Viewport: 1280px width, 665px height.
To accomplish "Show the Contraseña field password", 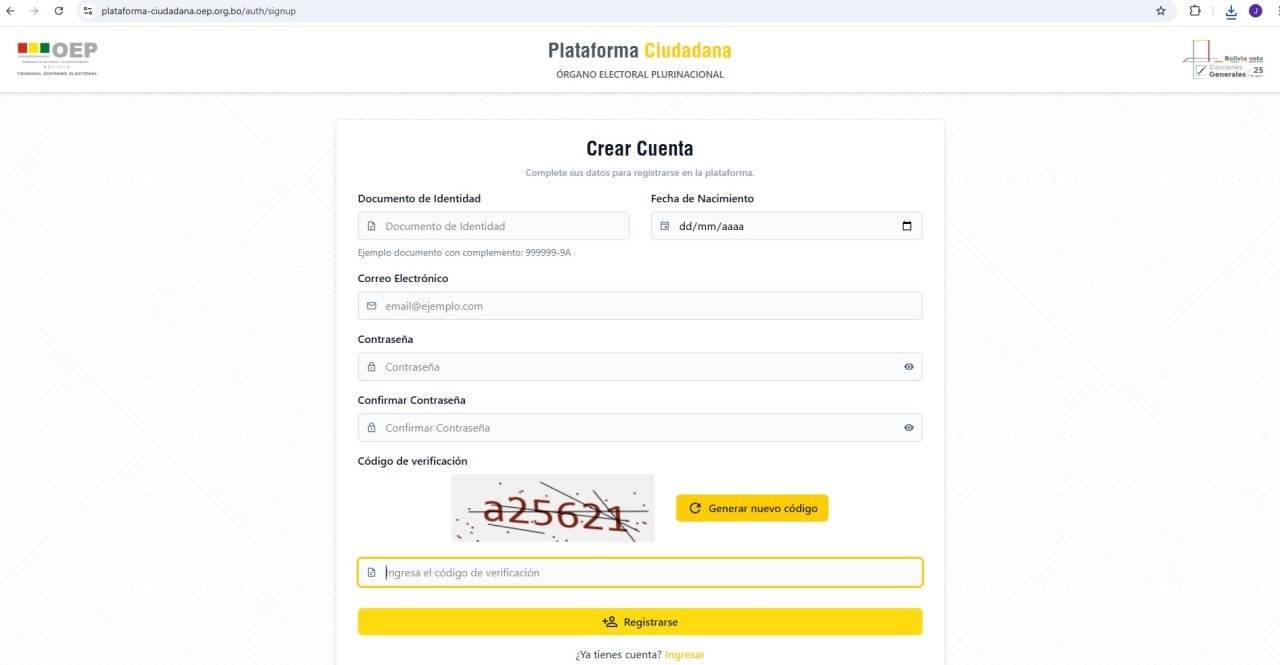I will coord(909,367).
